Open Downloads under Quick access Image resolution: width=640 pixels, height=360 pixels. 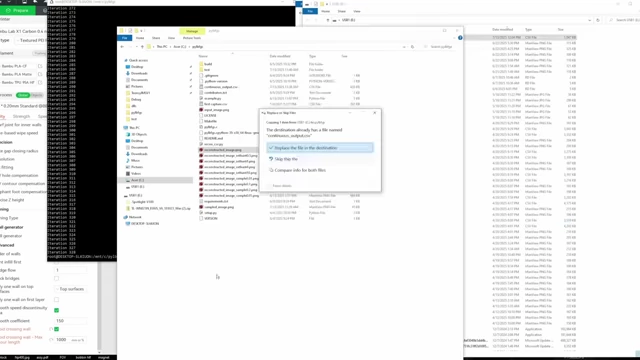point(139,73)
